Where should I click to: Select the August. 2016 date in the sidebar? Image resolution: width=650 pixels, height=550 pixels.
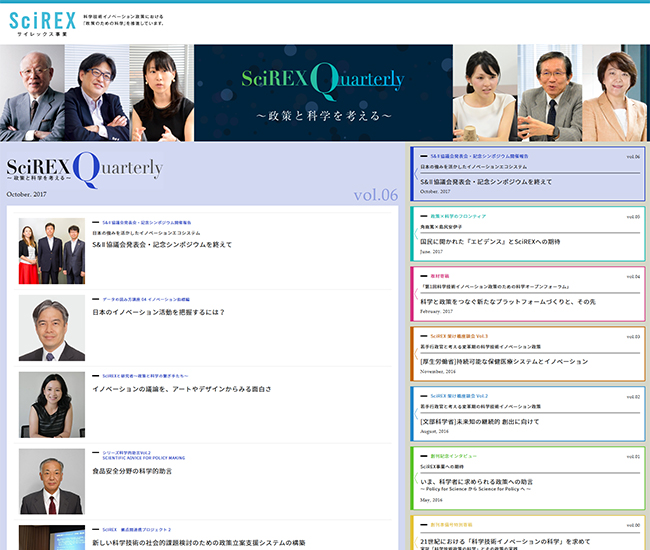tap(434, 431)
